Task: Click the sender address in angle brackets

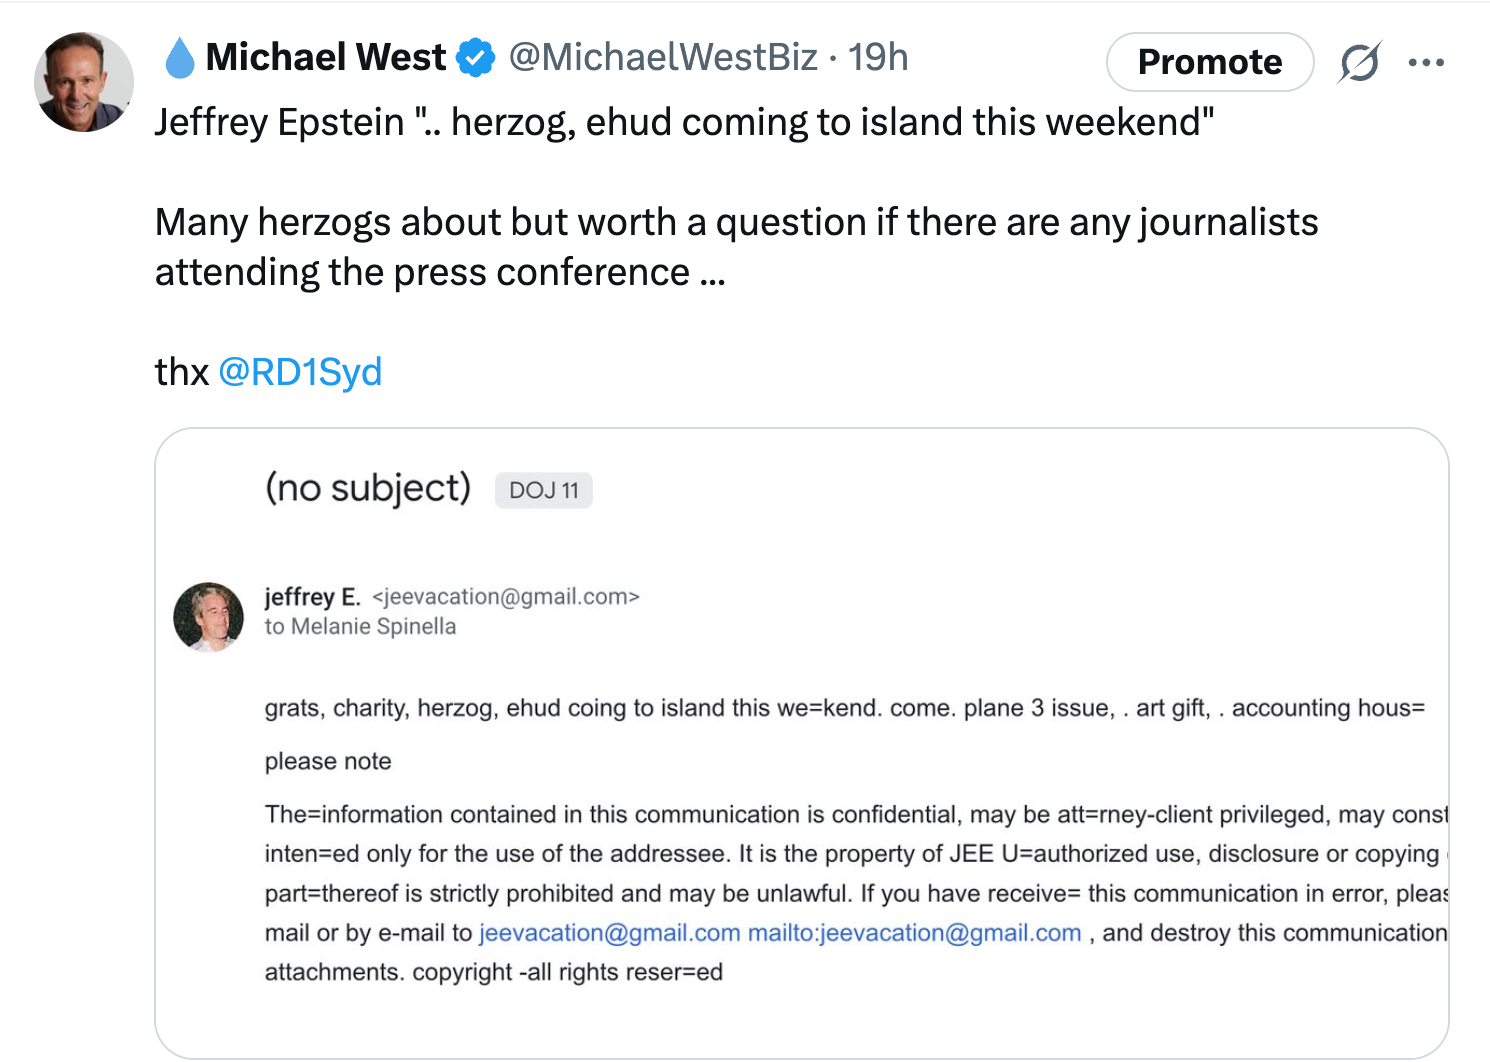Action: [505, 597]
